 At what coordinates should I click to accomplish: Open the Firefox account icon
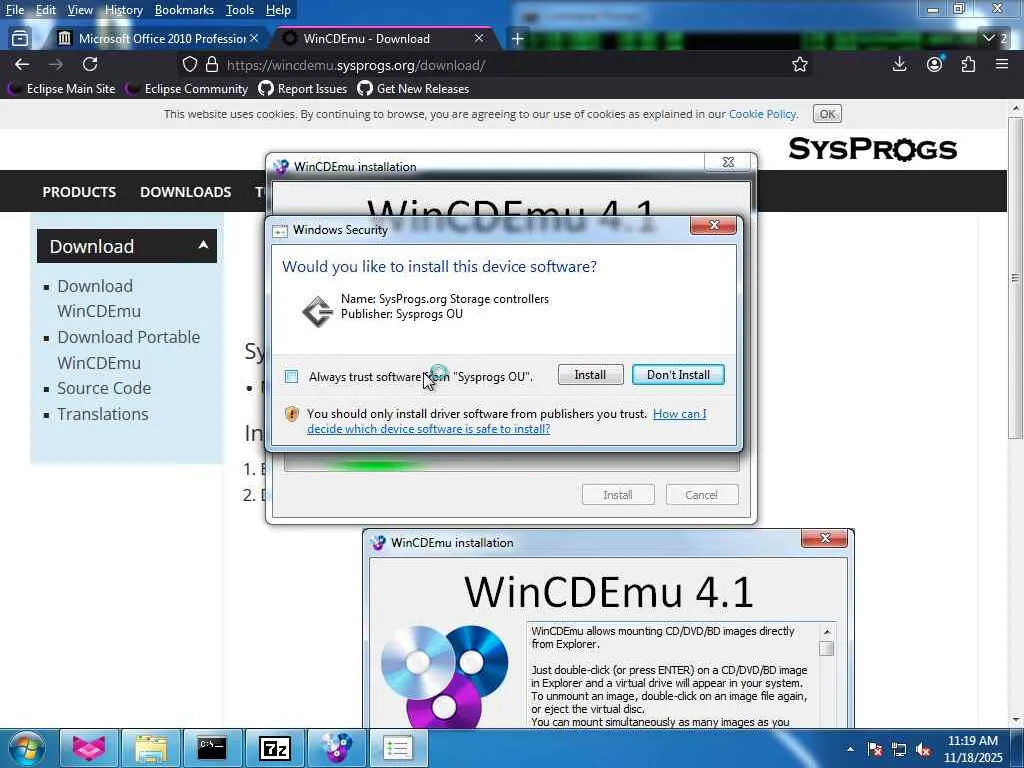tap(935, 64)
